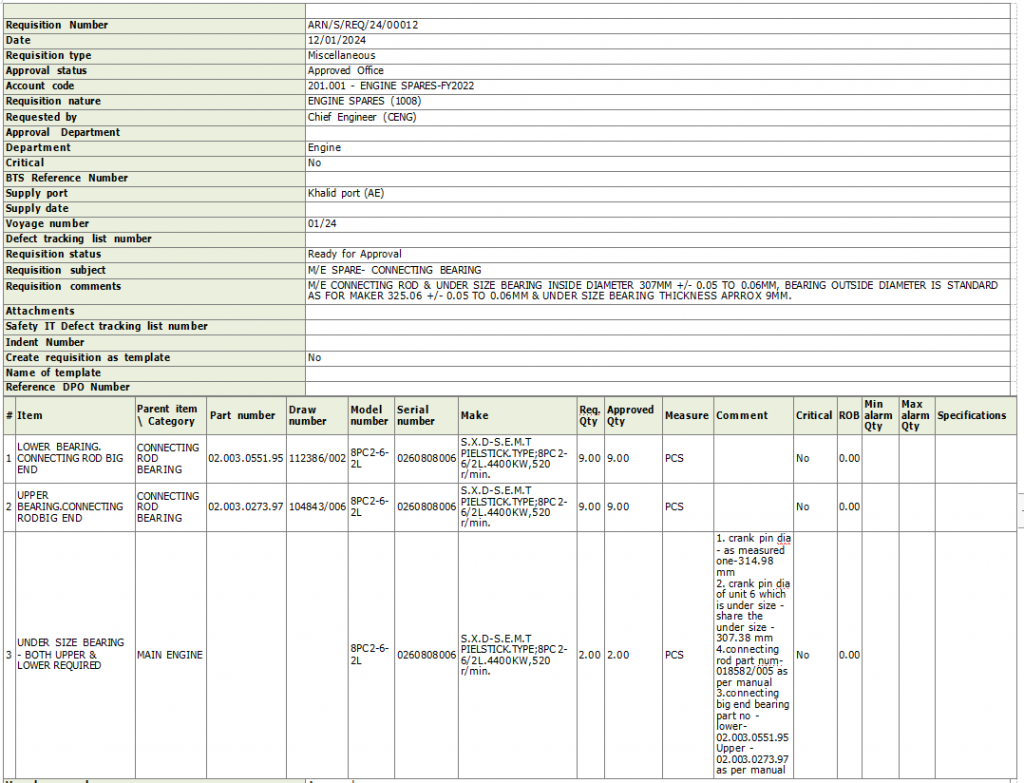Image resolution: width=1024 pixels, height=783 pixels.
Task: Click the "Specifications" column header
Action: (971, 415)
